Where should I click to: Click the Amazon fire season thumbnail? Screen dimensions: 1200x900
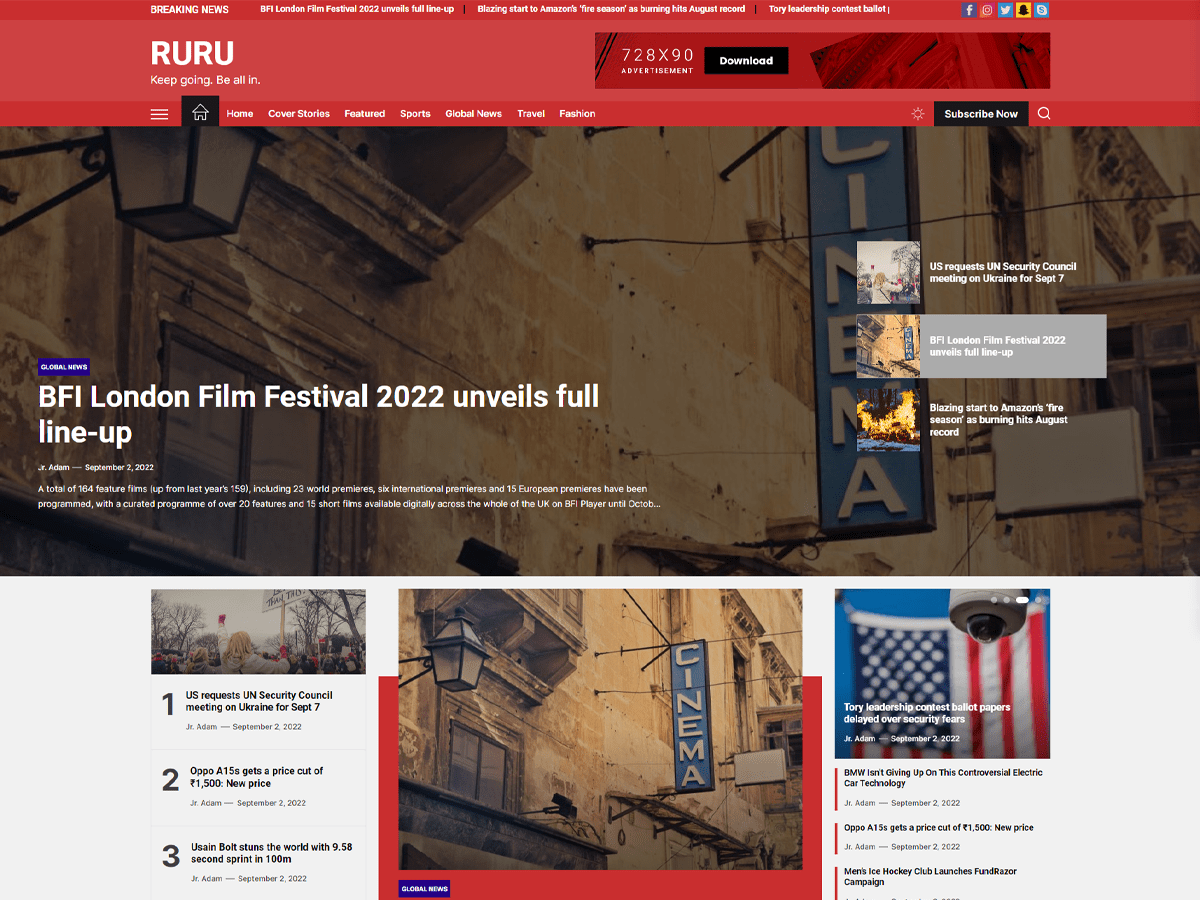pos(888,420)
